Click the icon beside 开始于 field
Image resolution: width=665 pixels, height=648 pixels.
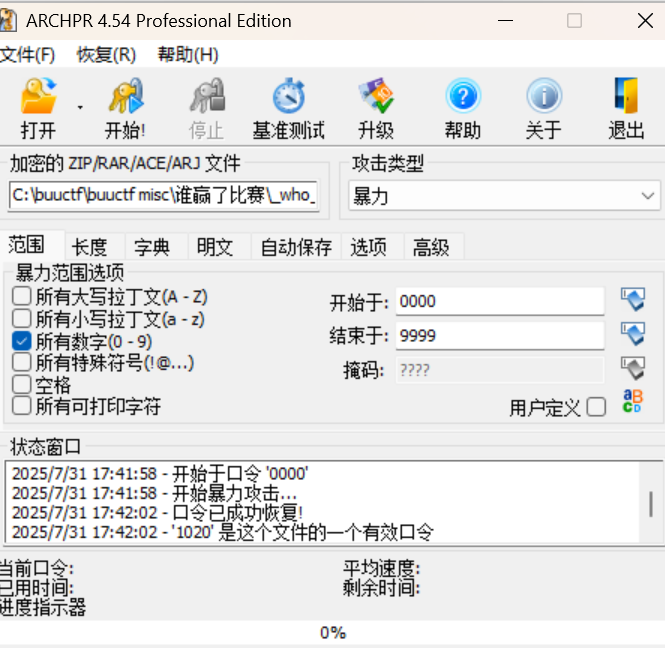pos(633,299)
